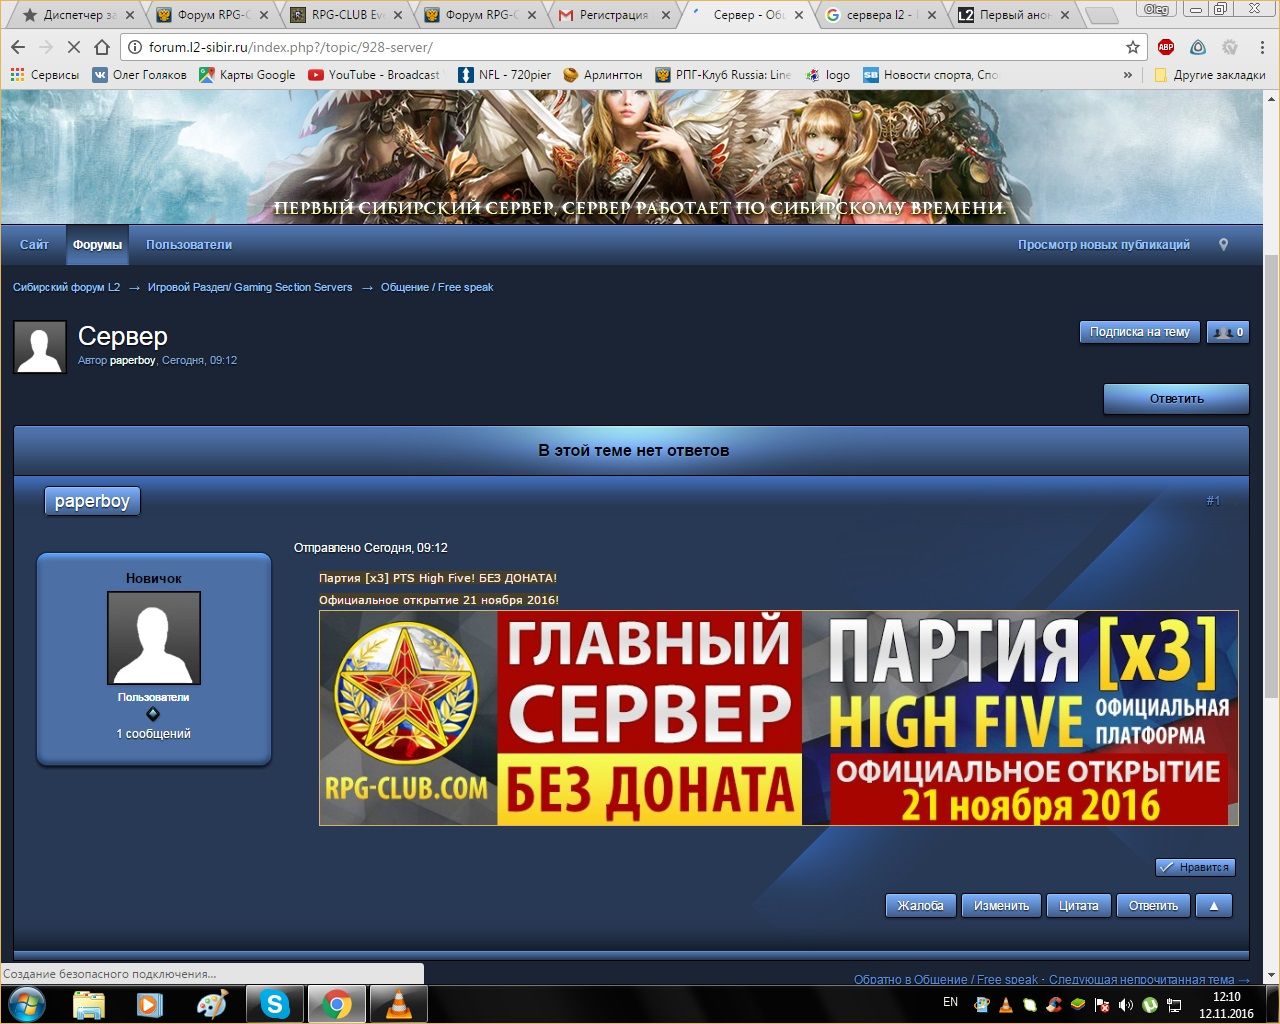Click the followers count 0 button
The width and height of the screenshot is (1280, 1024).
(x=1228, y=332)
